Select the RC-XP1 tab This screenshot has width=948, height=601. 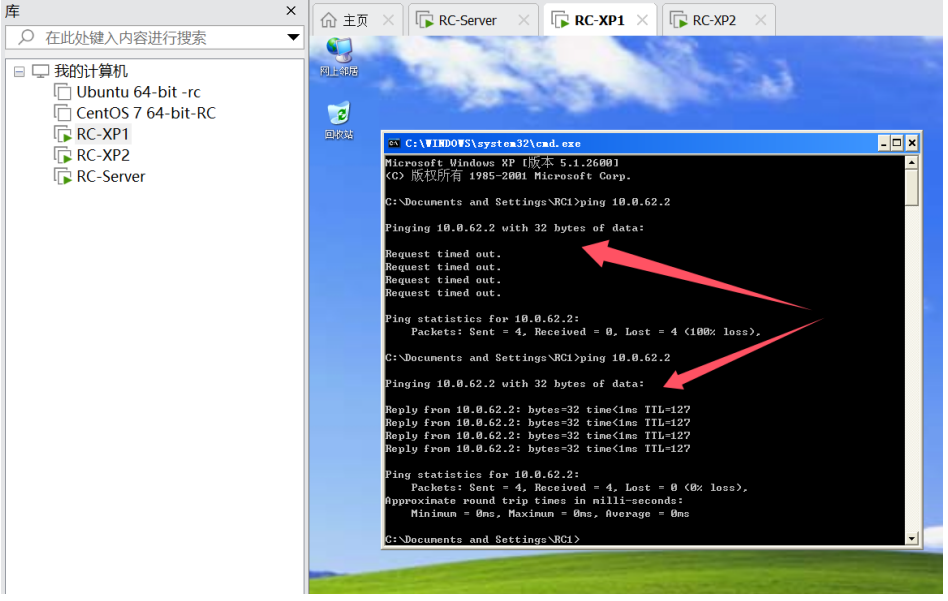(599, 20)
